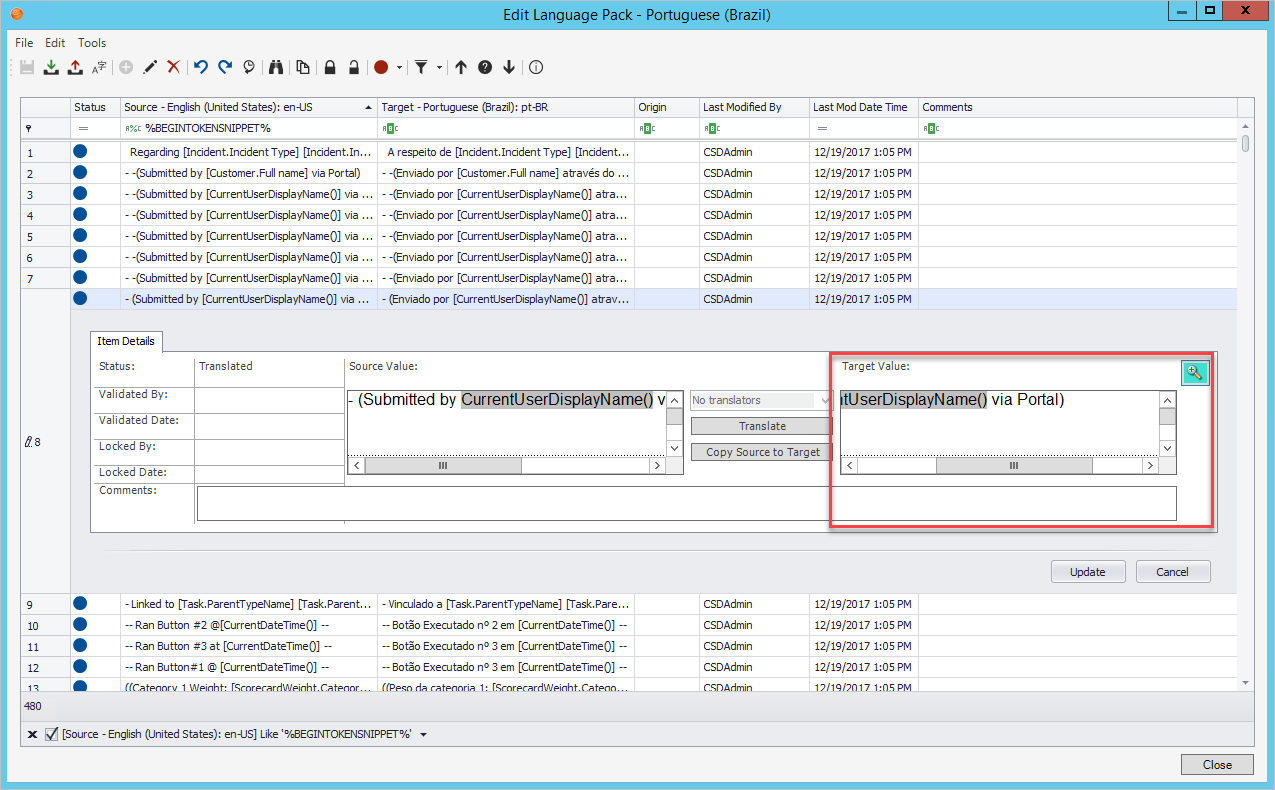The image size is (1275, 790).
Task: Click the Save toolbar icon
Action: (27, 67)
